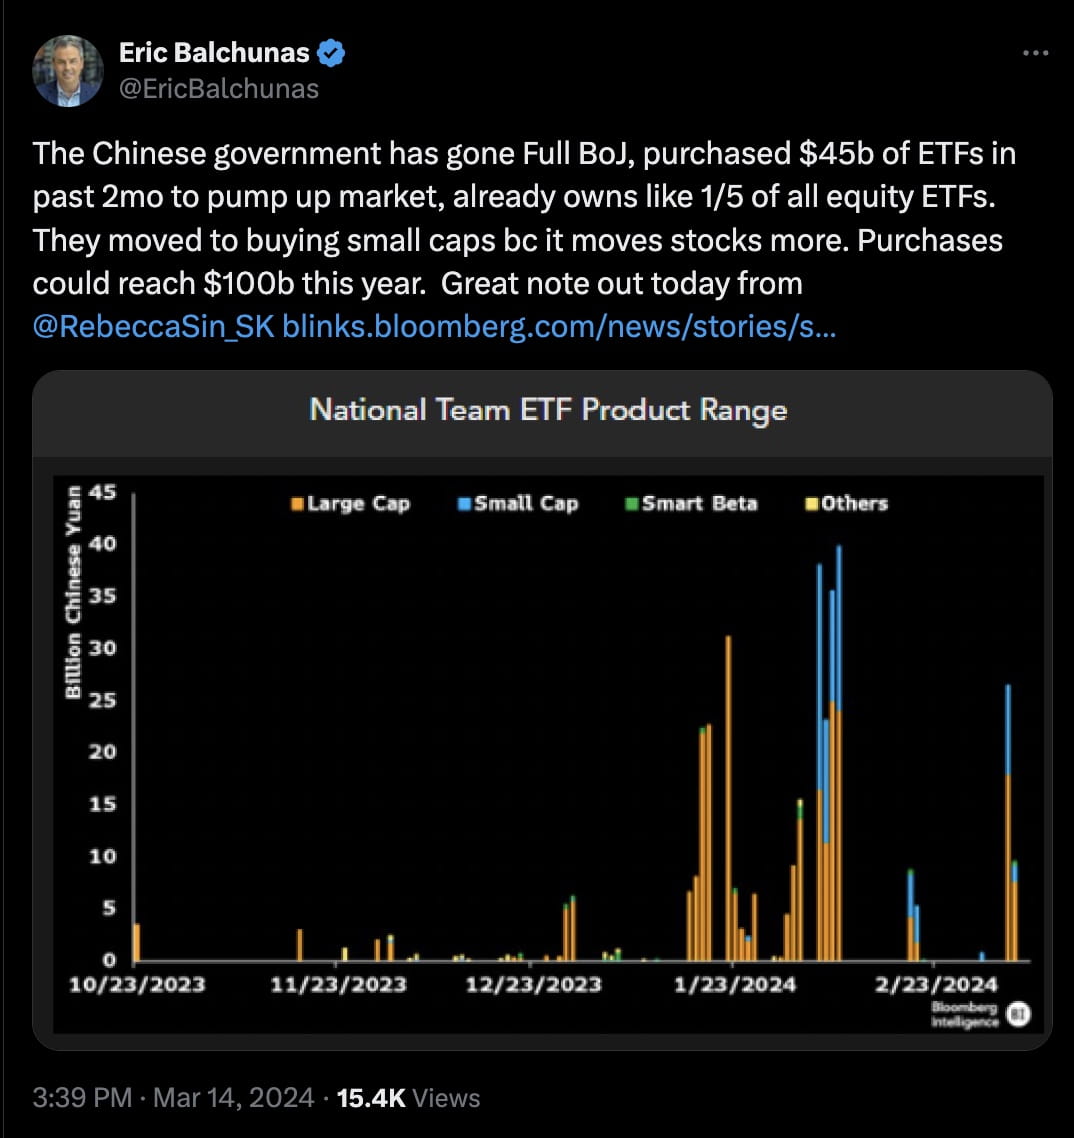Toggle Smart Beta series visibility in the legend
Image resolution: width=1074 pixels, height=1138 pixels.
click(690, 503)
